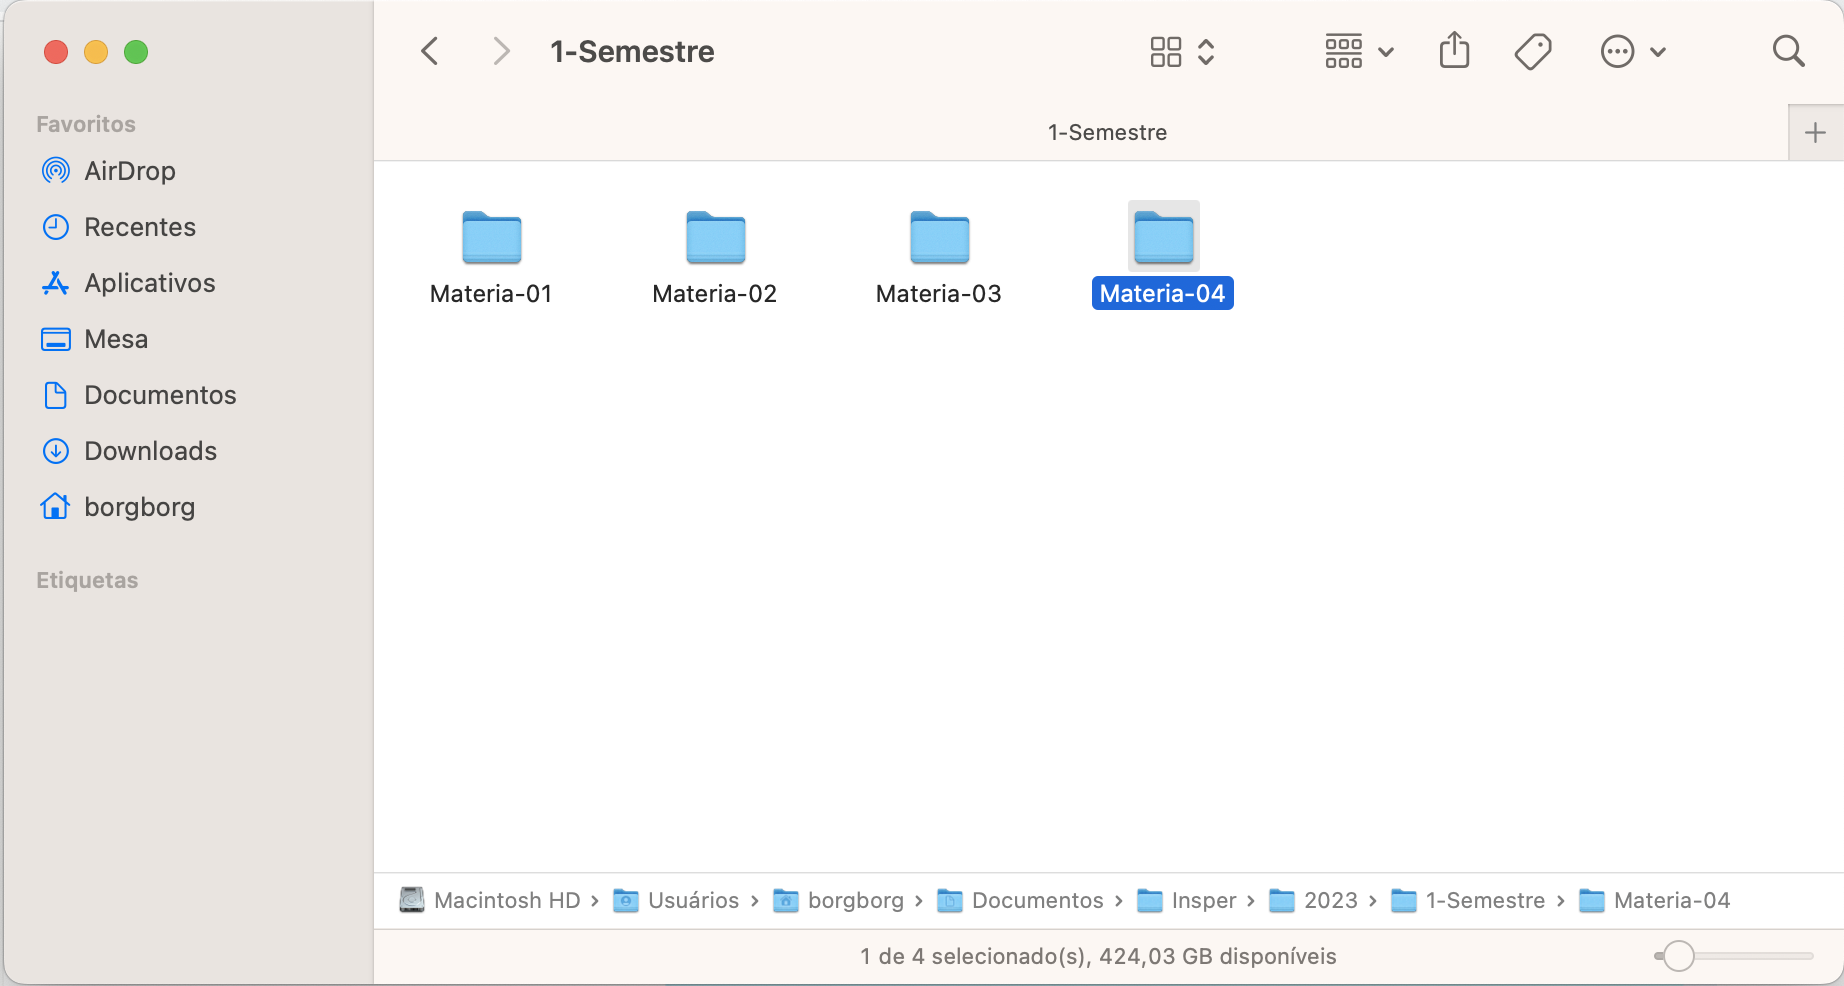Open Documentos in the sidebar
Image resolution: width=1844 pixels, height=986 pixels.
pos(160,395)
